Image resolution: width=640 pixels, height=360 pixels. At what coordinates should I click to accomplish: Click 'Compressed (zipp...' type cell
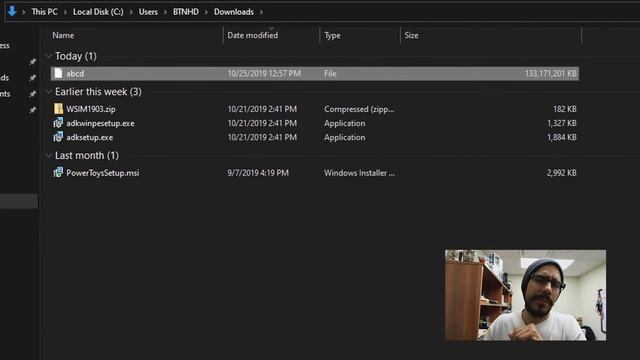click(x=359, y=109)
